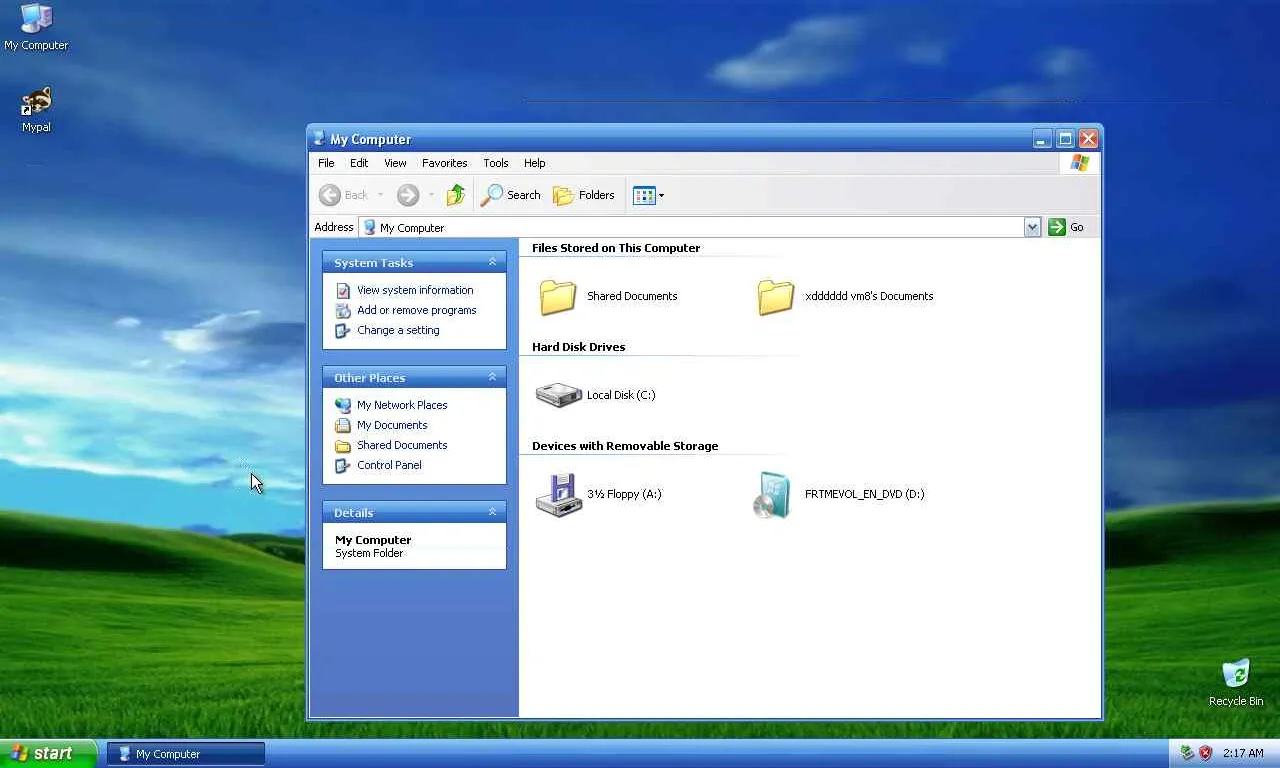
Task: Open My Documents in Other Places
Action: pyautogui.click(x=392, y=425)
